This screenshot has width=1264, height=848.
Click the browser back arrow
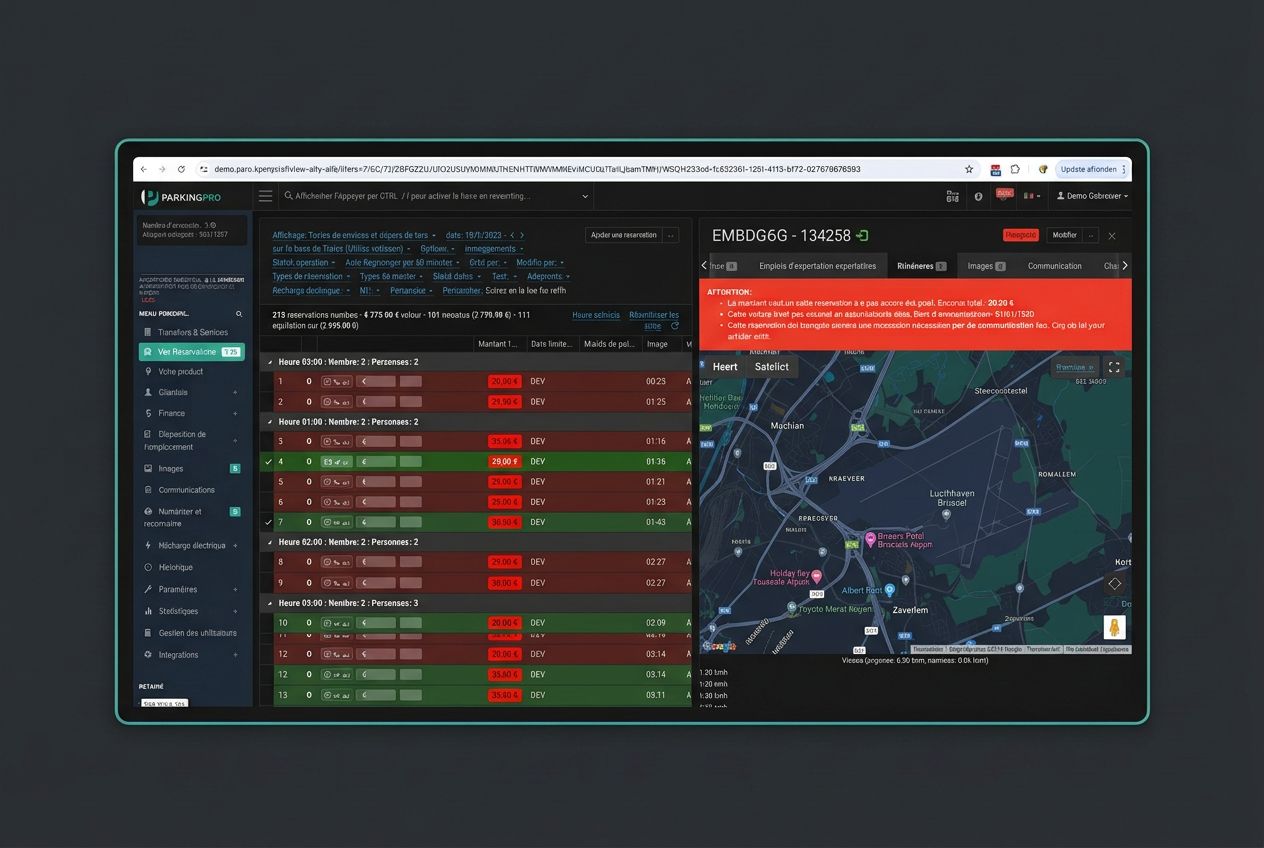[143, 169]
